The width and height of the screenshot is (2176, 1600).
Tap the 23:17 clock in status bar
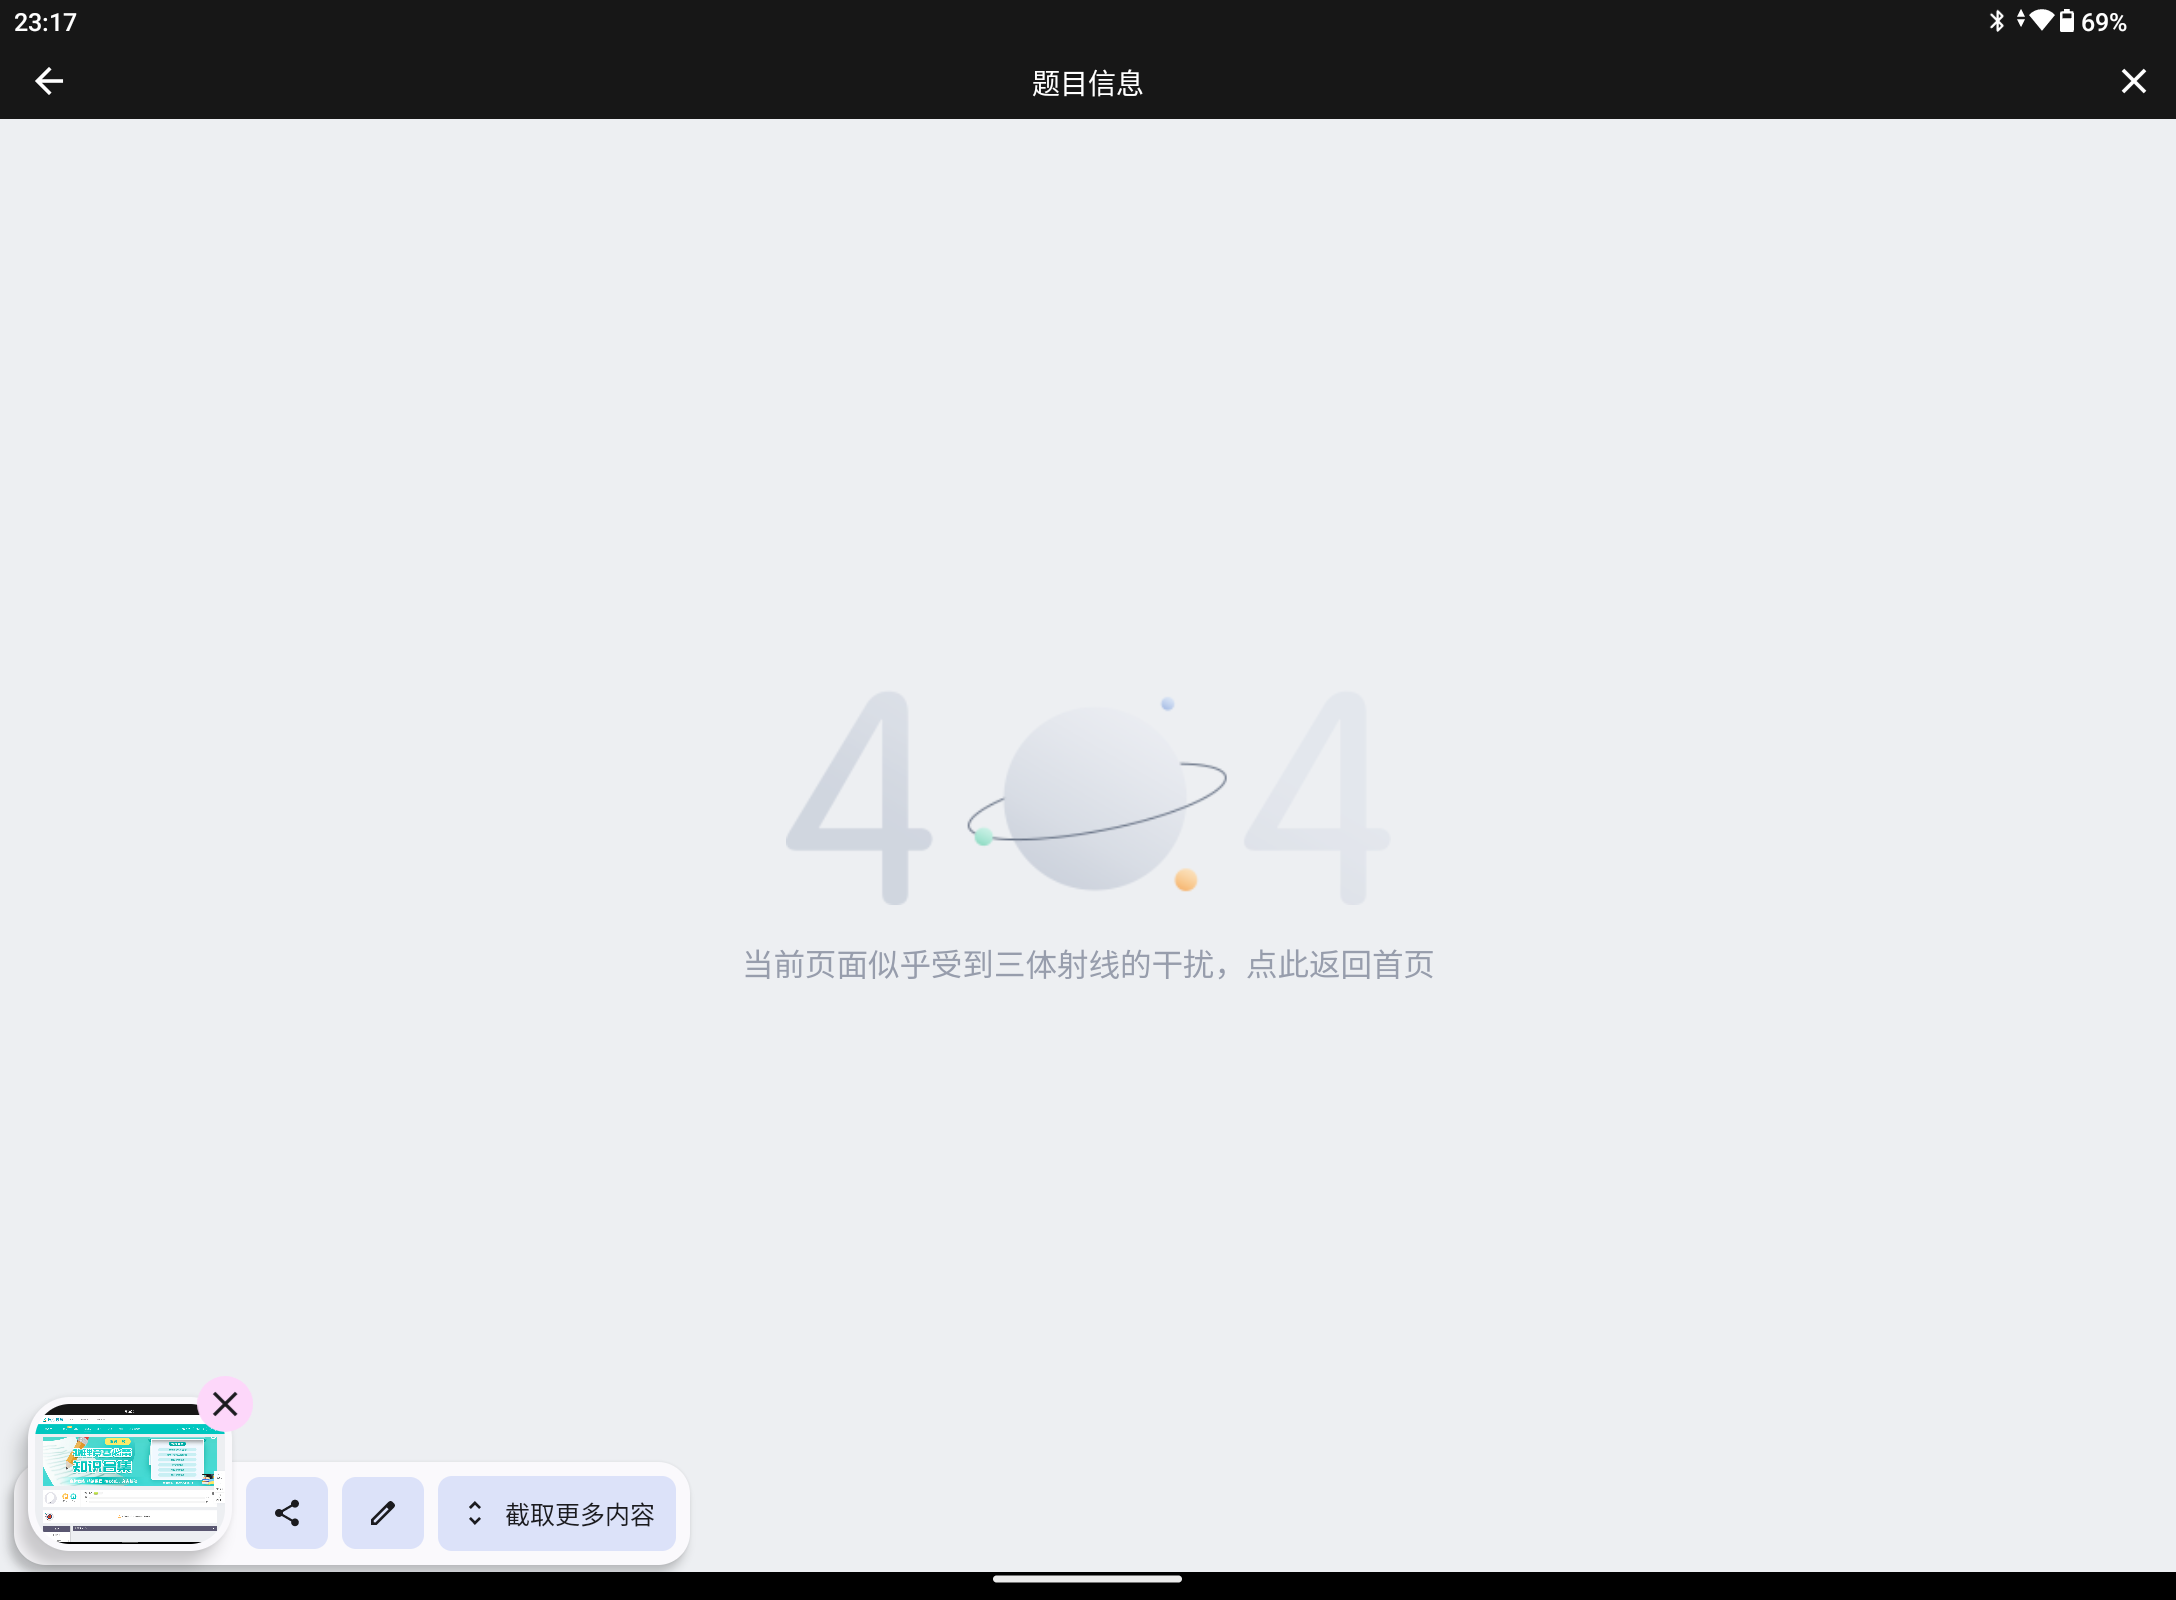tap(45, 22)
